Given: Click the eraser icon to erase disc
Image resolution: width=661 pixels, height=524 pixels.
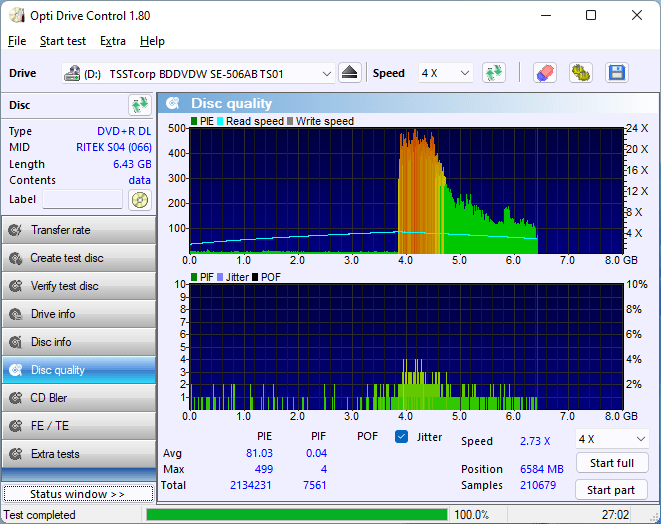Looking at the screenshot, I should point(544,73).
